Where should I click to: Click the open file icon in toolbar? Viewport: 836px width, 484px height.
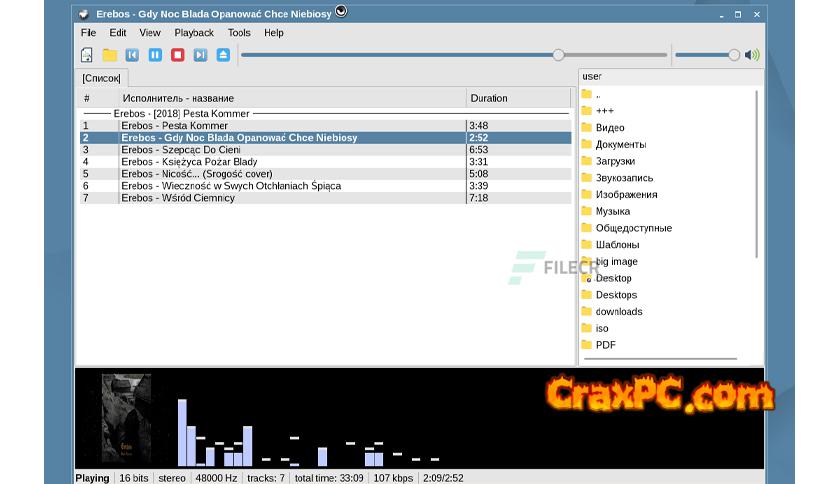coord(87,55)
